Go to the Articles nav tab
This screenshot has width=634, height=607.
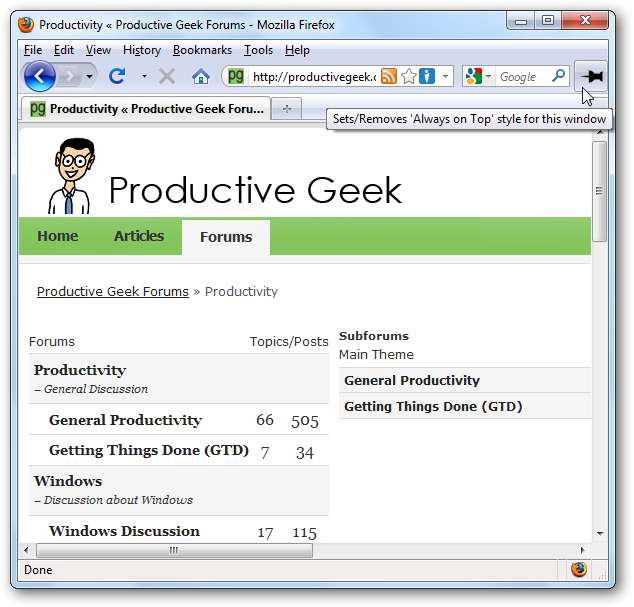[x=139, y=236]
